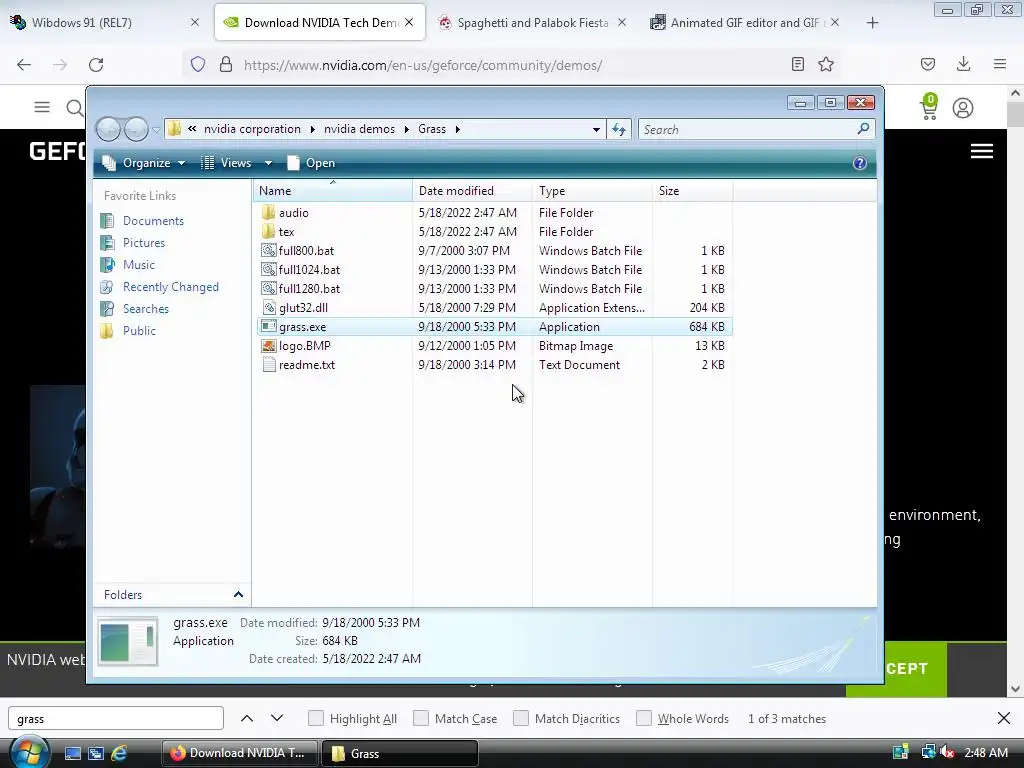Open NVIDIA site hamburger menu on right

[982, 152]
